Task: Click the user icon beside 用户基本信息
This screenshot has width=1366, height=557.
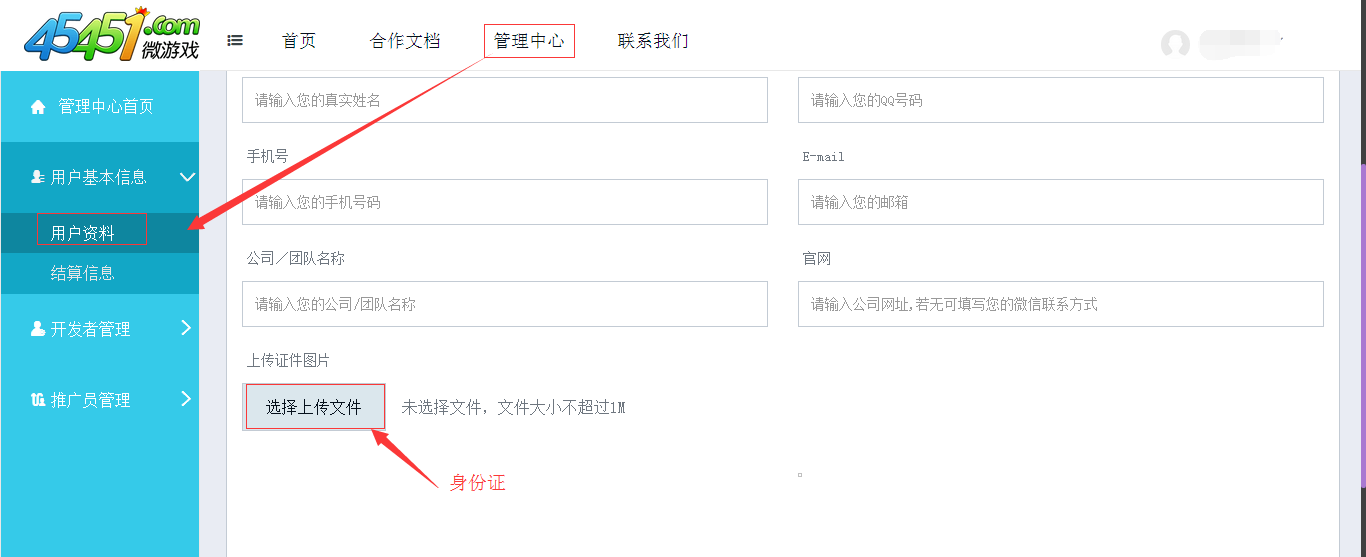Action: [x=38, y=177]
